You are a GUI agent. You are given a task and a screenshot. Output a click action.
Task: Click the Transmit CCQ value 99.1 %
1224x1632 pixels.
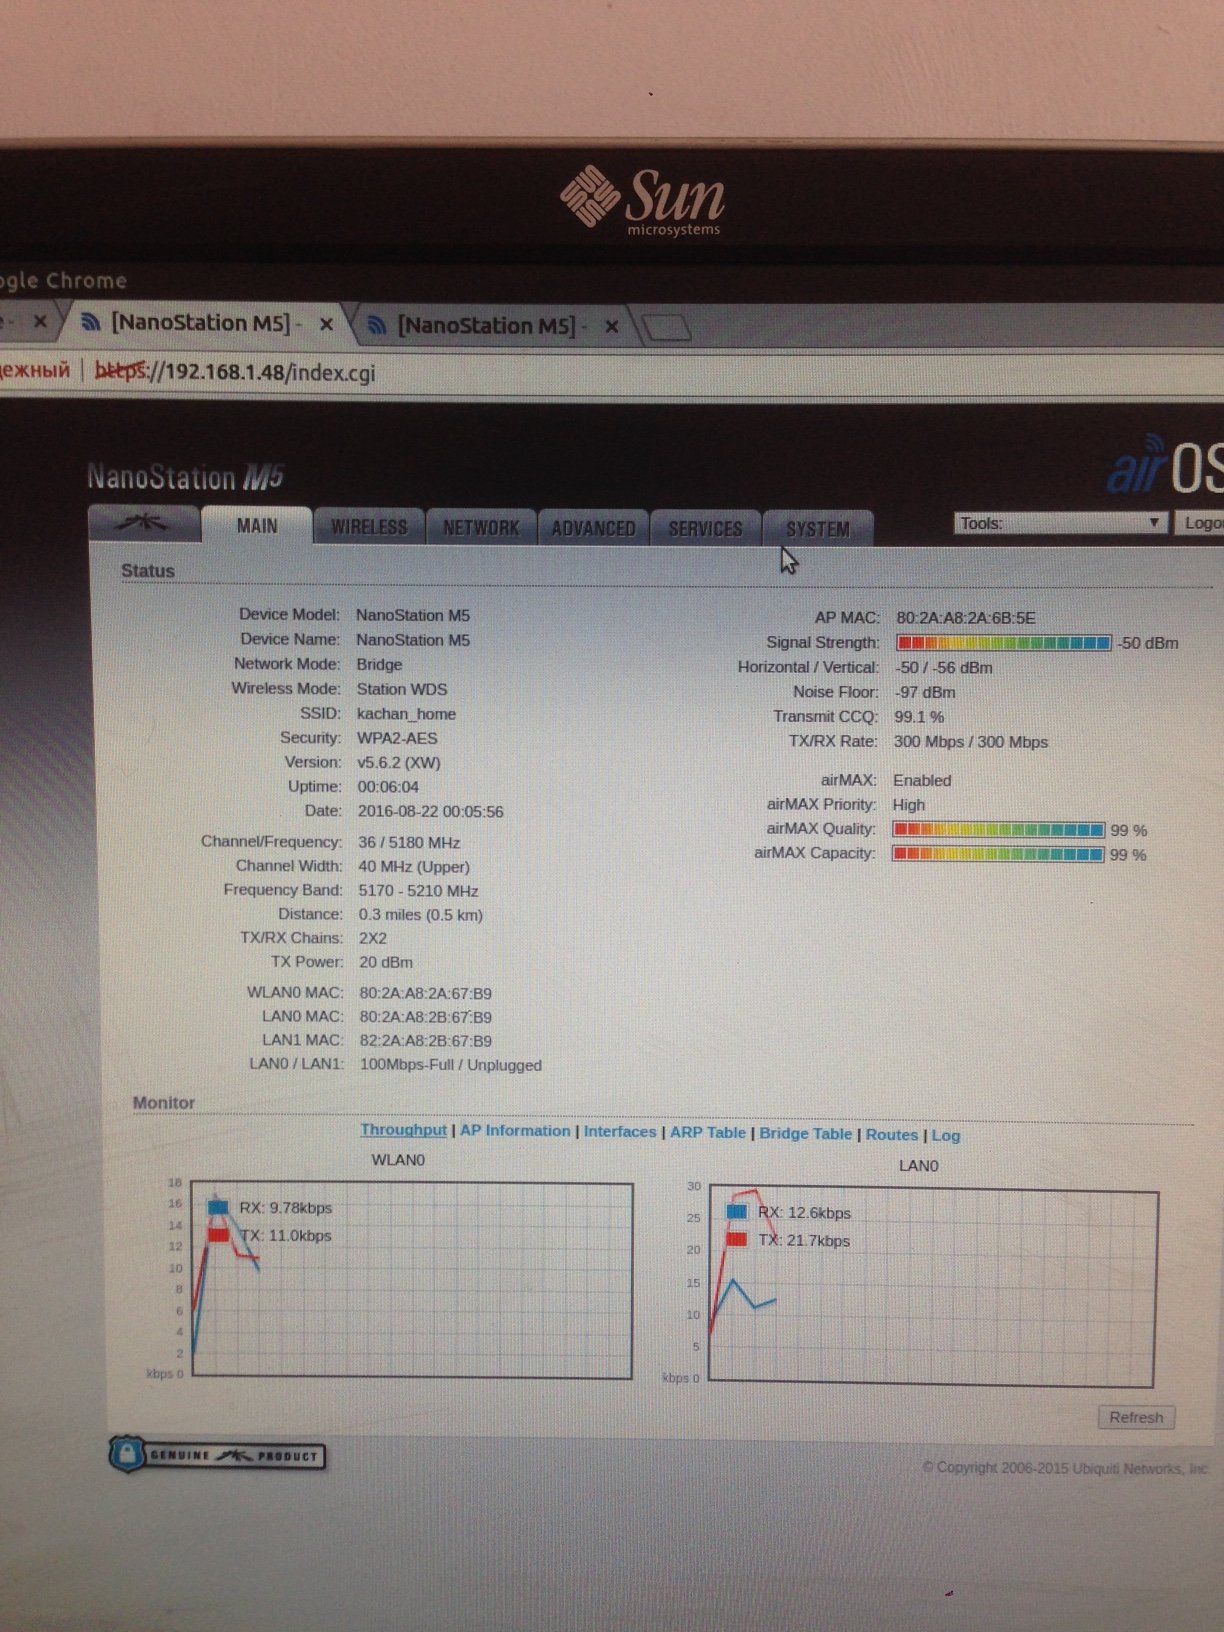click(x=919, y=717)
